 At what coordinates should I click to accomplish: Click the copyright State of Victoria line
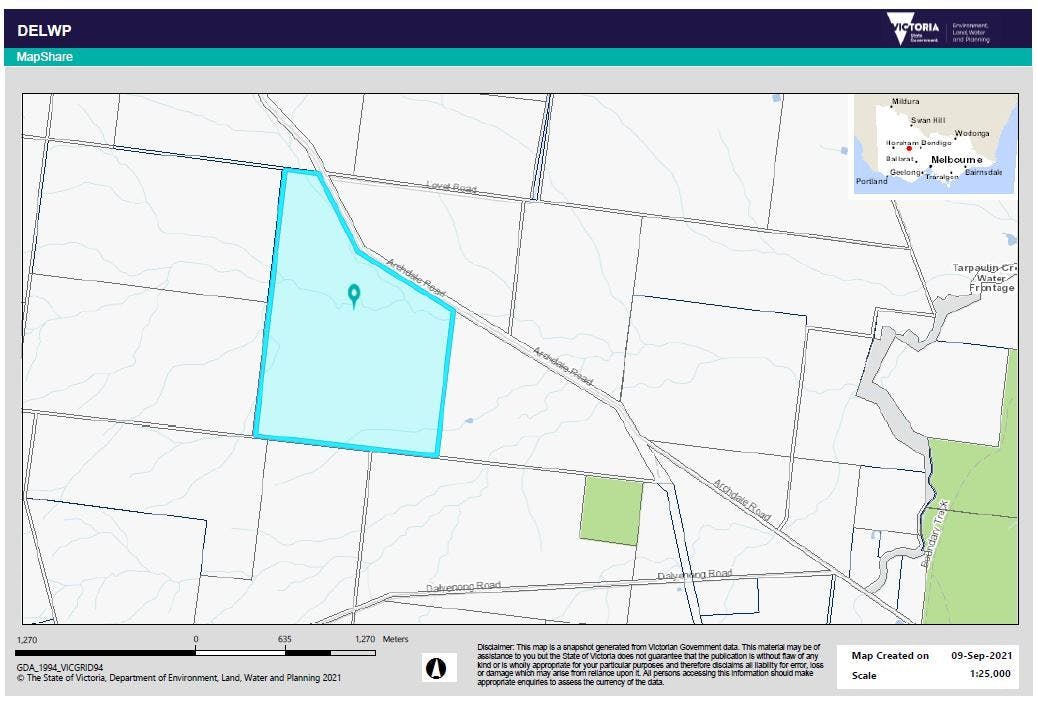tap(179, 678)
